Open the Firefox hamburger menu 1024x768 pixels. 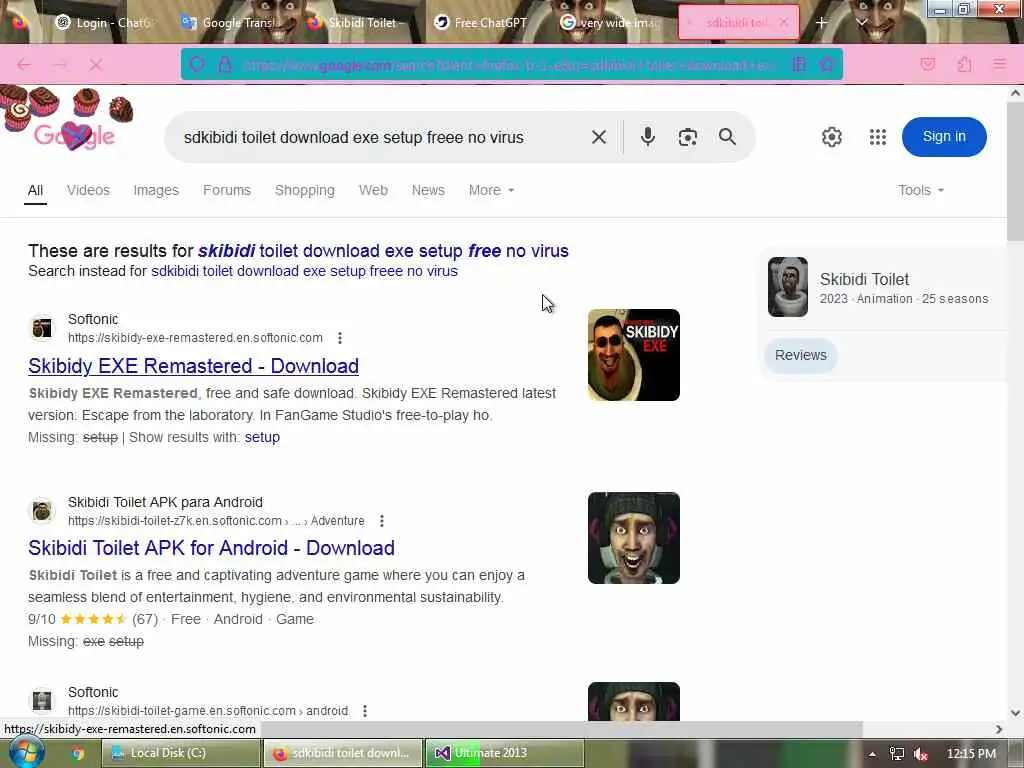[999, 64]
